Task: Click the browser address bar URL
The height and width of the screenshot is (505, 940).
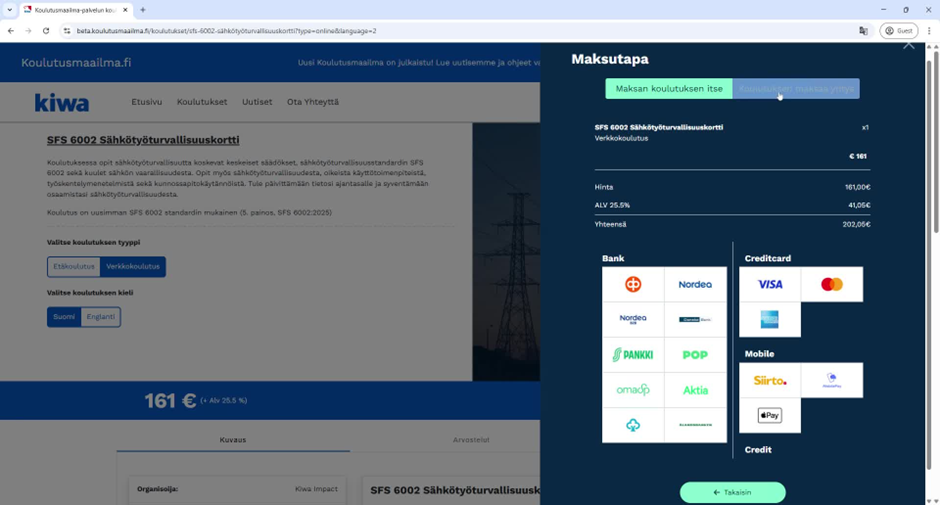Action: pos(227,31)
